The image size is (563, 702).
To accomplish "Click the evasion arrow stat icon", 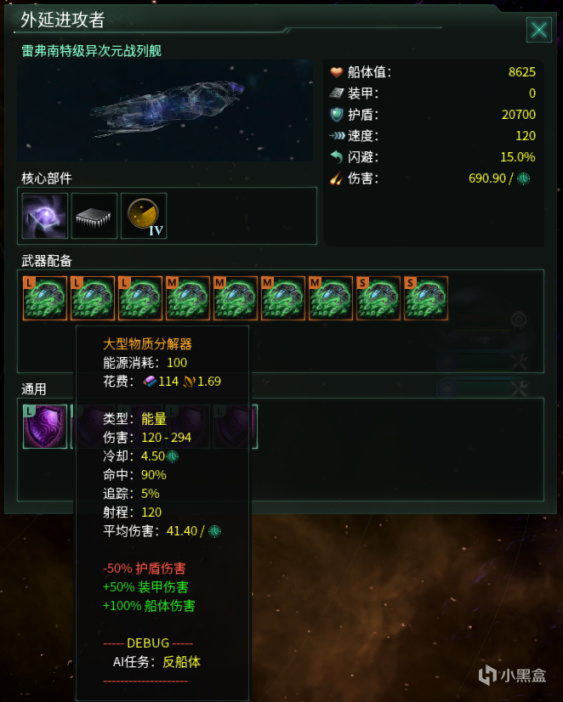I will [x=336, y=157].
